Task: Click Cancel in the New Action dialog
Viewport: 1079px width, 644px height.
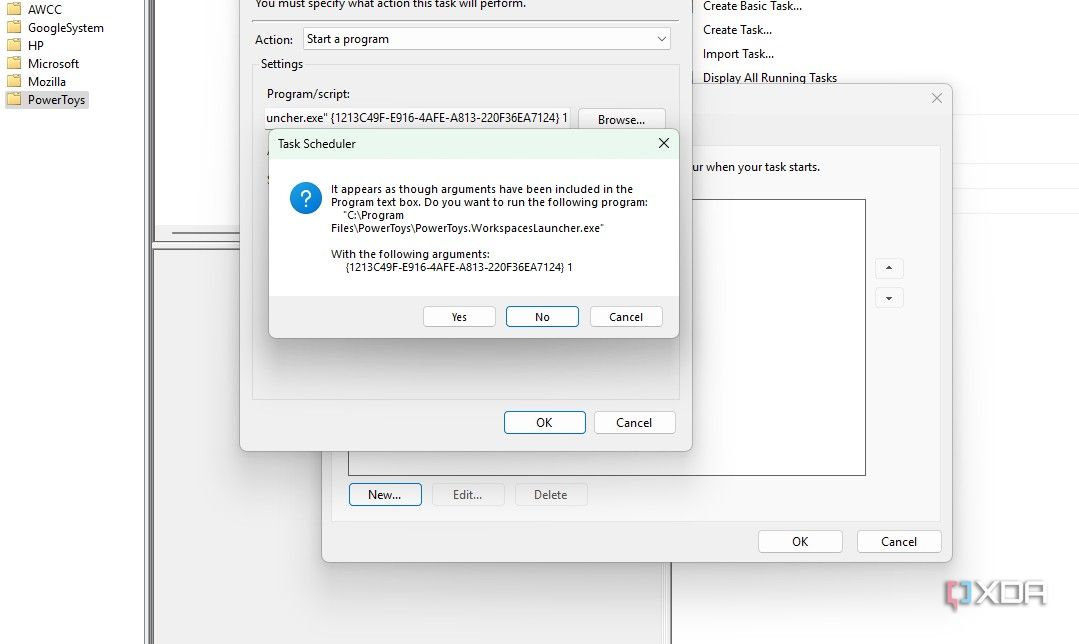Action: point(634,422)
